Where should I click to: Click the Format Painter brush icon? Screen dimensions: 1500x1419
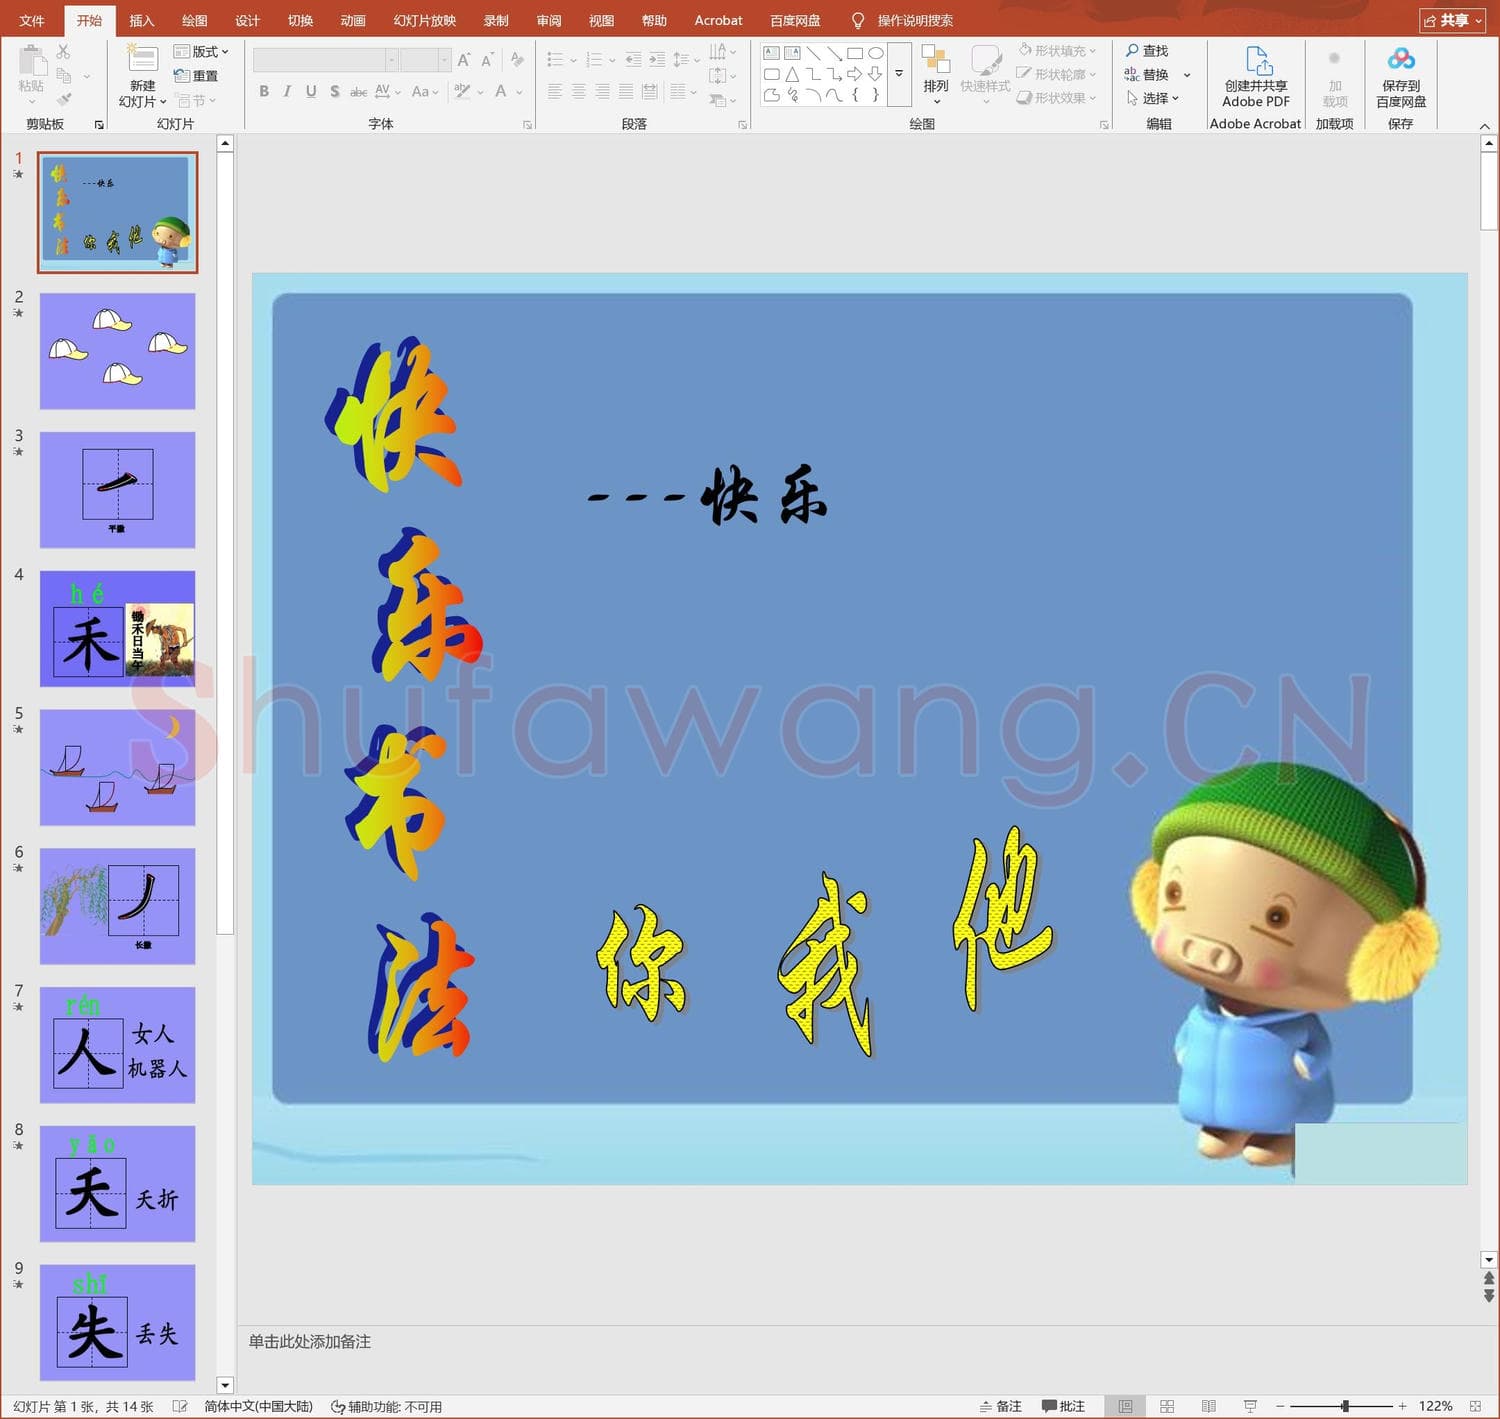63,99
